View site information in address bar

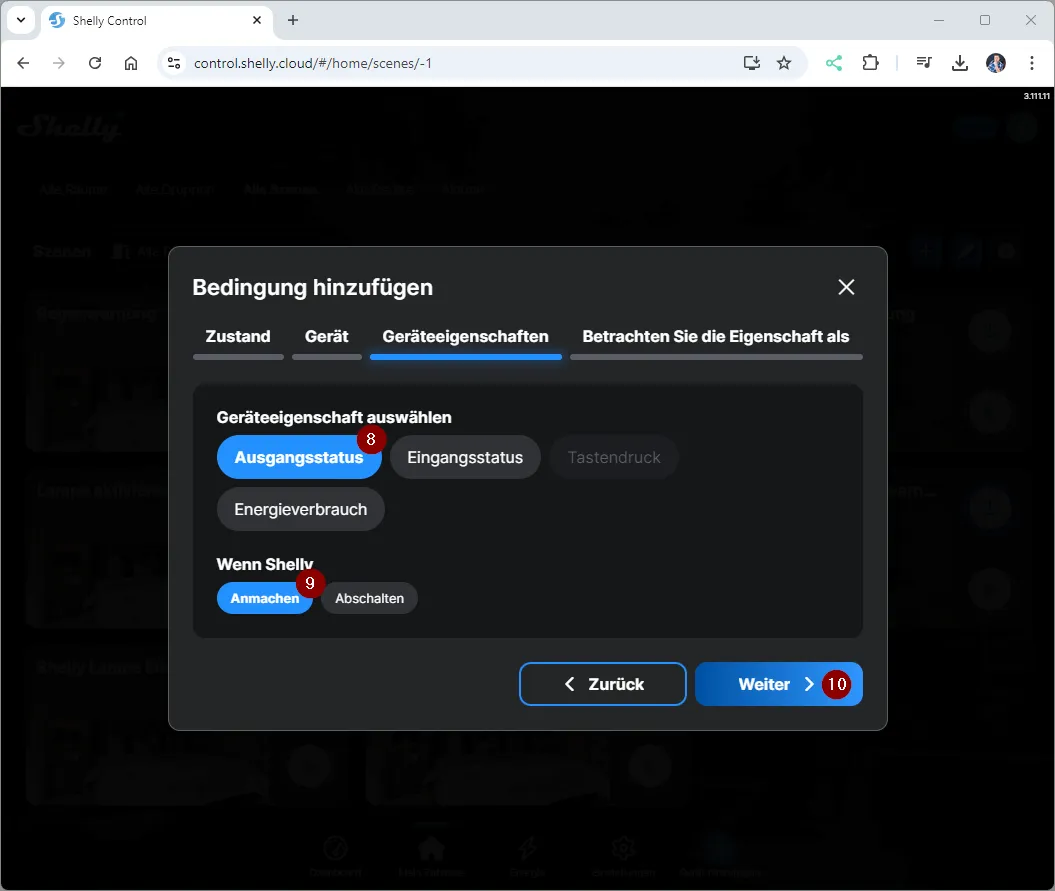[x=174, y=63]
